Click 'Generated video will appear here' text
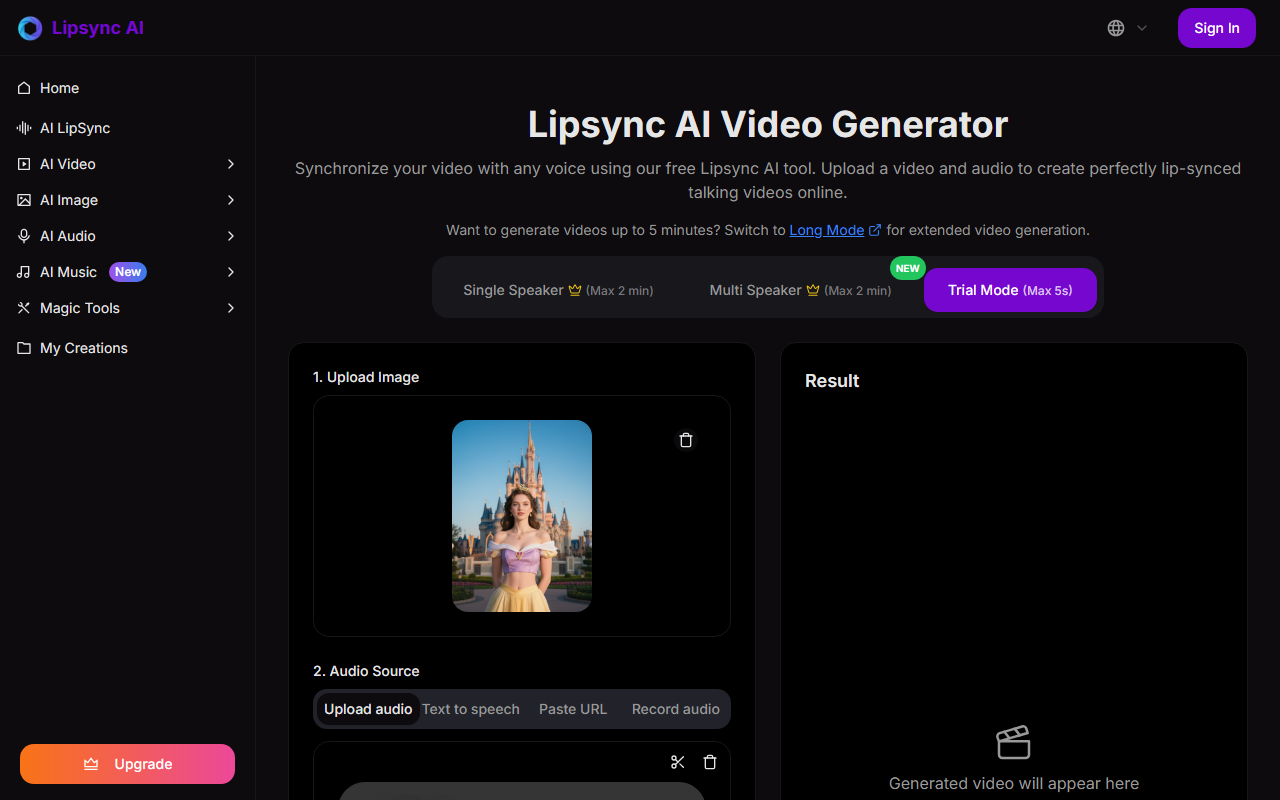The width and height of the screenshot is (1280, 800). (1014, 784)
